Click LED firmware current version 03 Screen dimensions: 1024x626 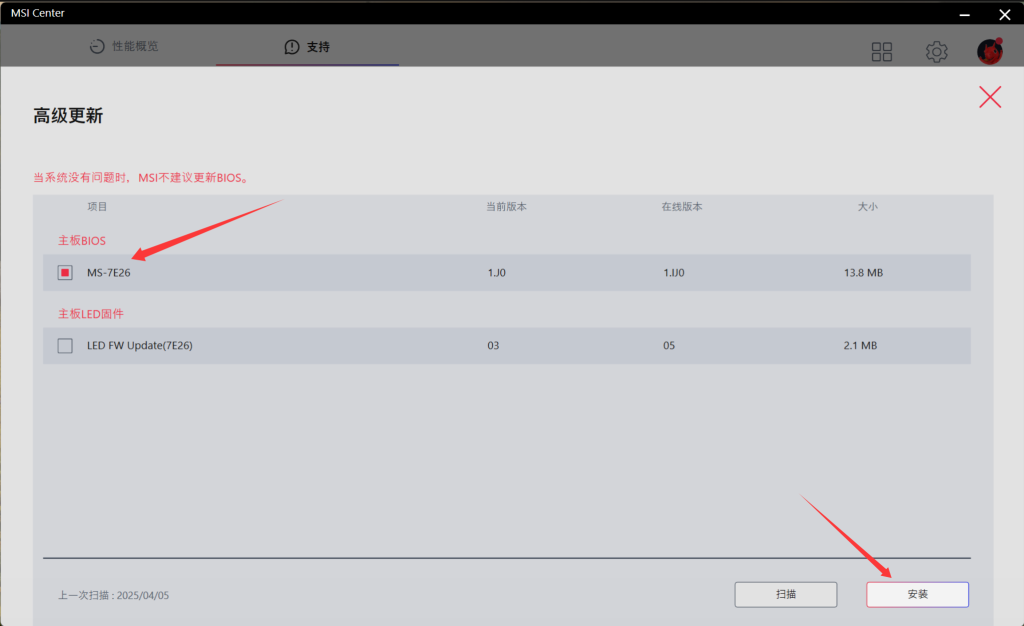pos(493,345)
